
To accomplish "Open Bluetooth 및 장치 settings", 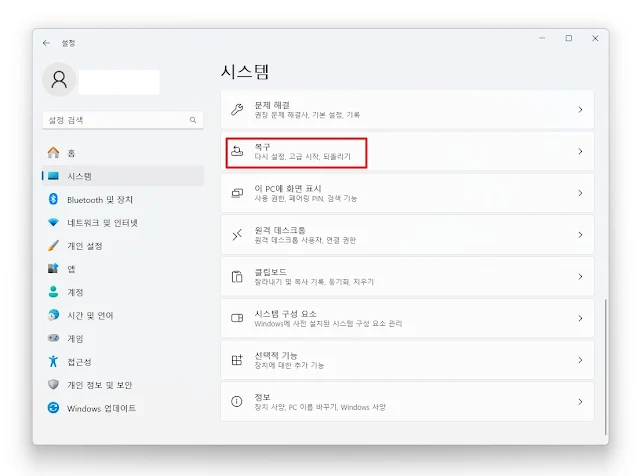I will tap(123, 199).
